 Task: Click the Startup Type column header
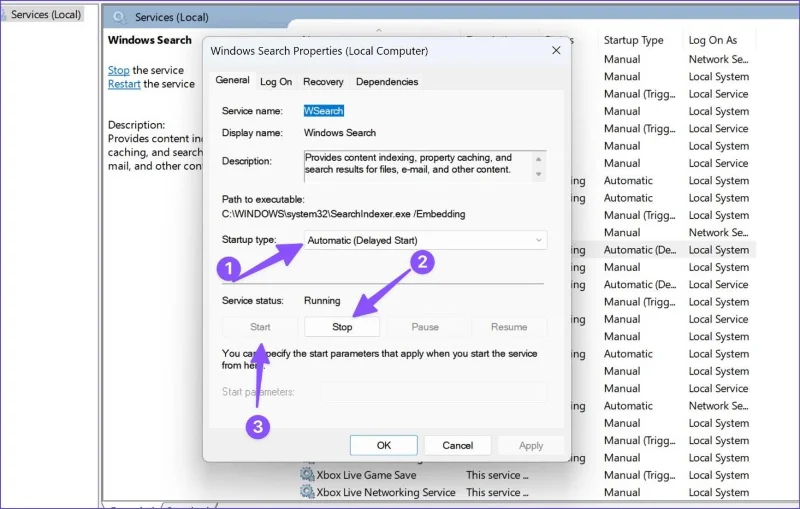pos(633,40)
